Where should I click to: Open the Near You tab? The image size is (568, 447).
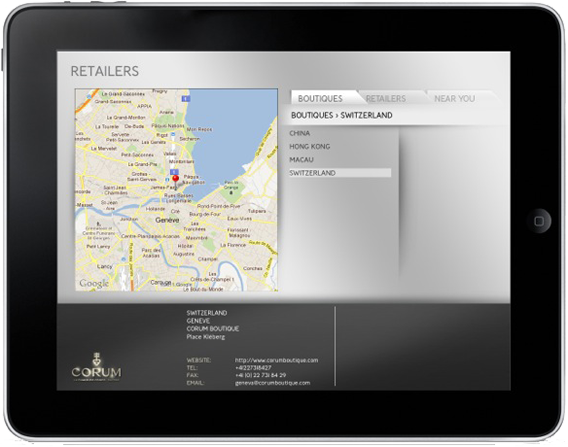(455, 99)
